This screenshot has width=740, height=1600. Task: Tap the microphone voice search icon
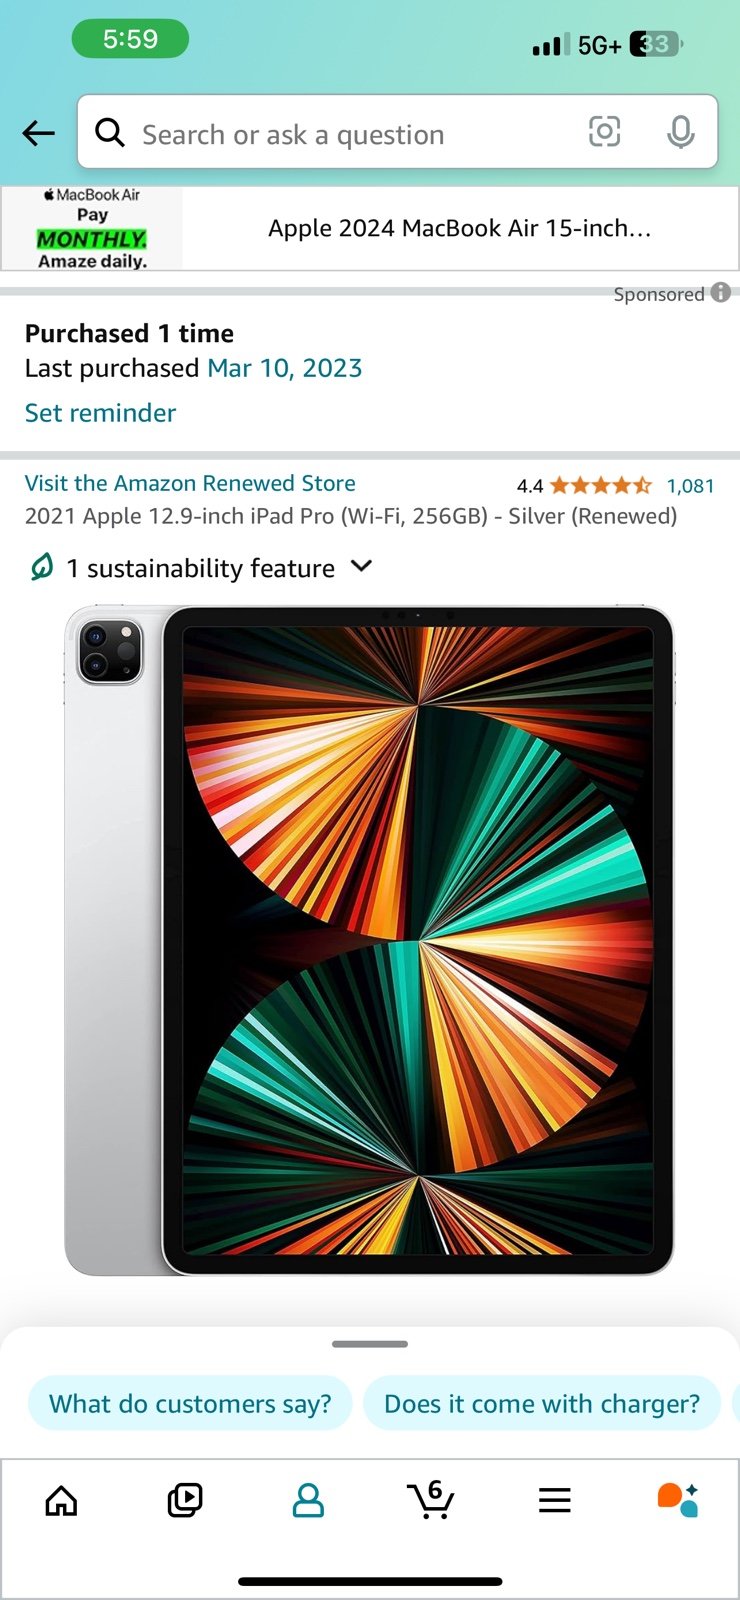pos(681,132)
